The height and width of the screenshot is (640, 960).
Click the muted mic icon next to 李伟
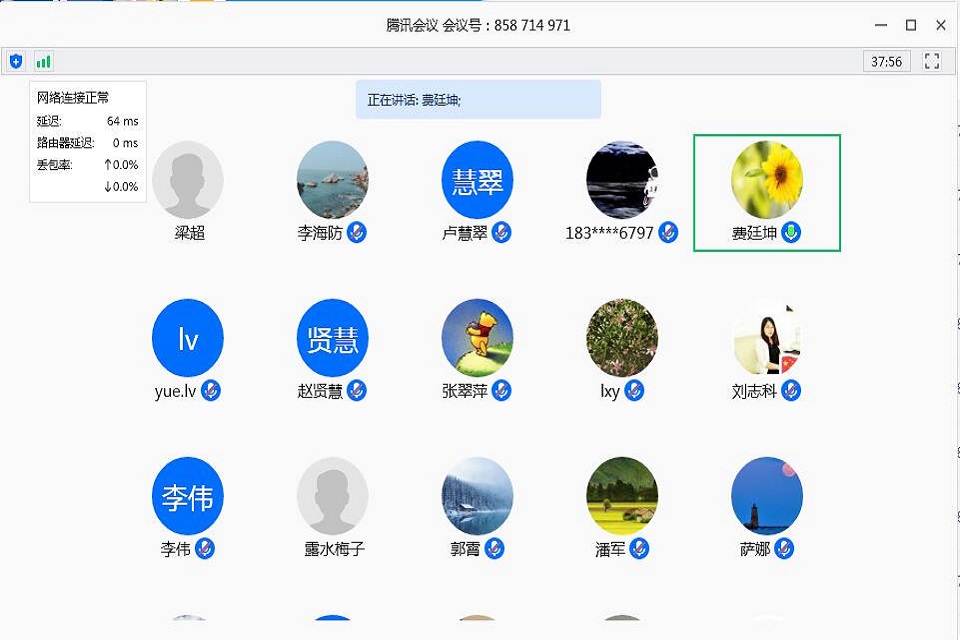(x=205, y=549)
